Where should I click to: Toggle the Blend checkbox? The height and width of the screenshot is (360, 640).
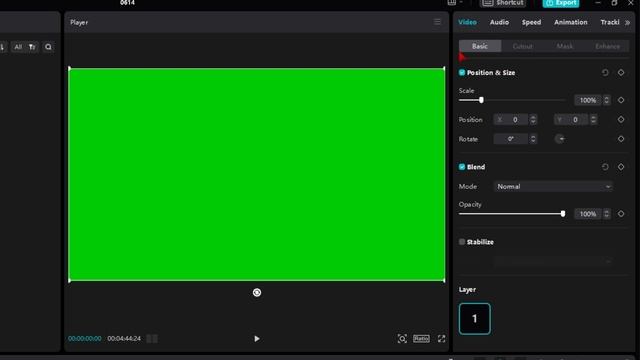[462, 167]
